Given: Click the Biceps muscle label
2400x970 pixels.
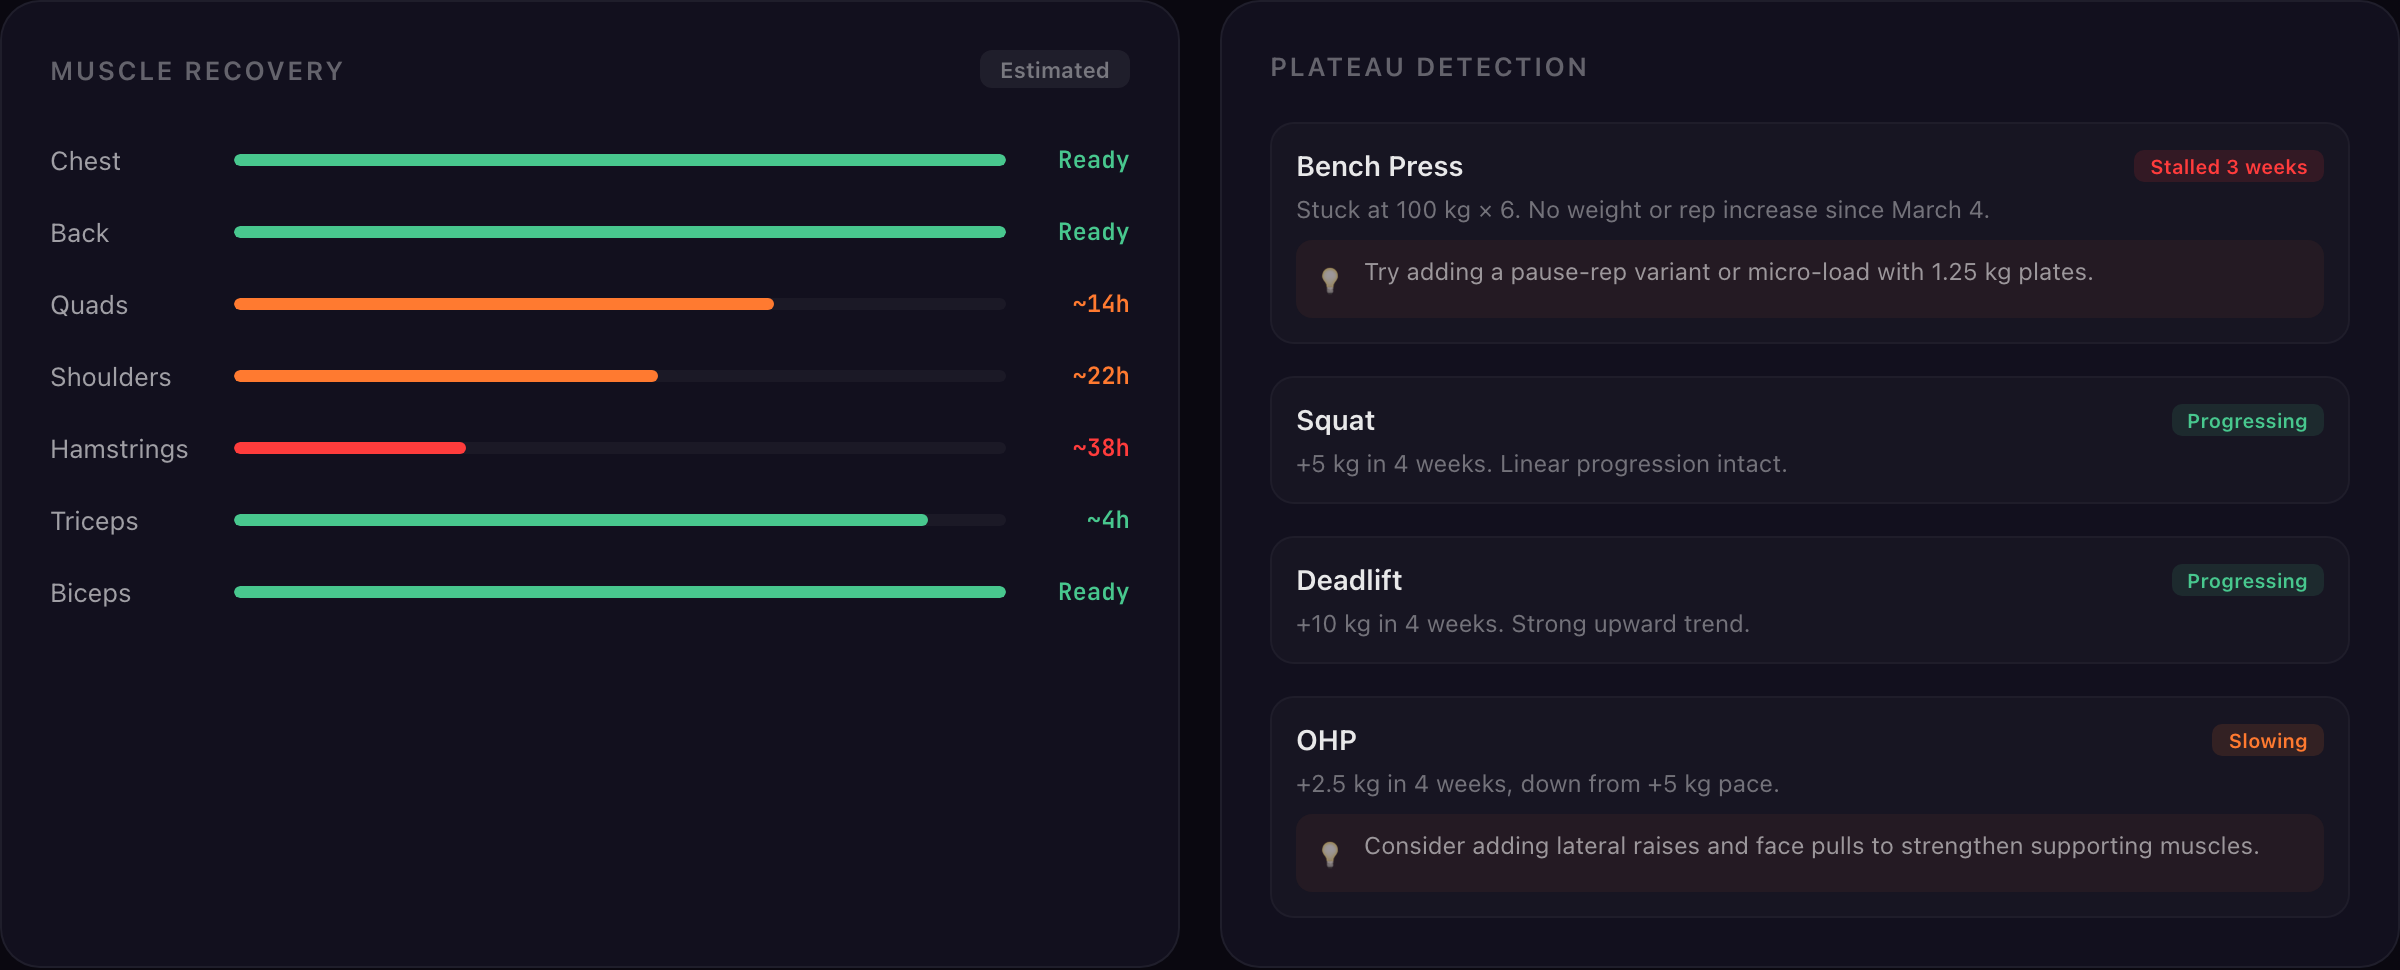Looking at the screenshot, I should [90, 593].
